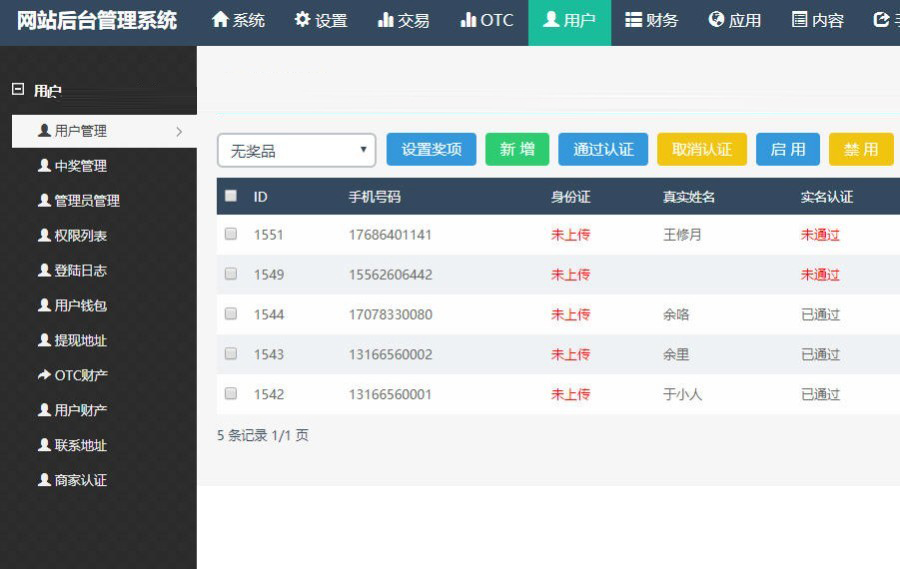This screenshot has height=569, width=900.
Task: Click the list icon beside 财务
Action: 633,20
